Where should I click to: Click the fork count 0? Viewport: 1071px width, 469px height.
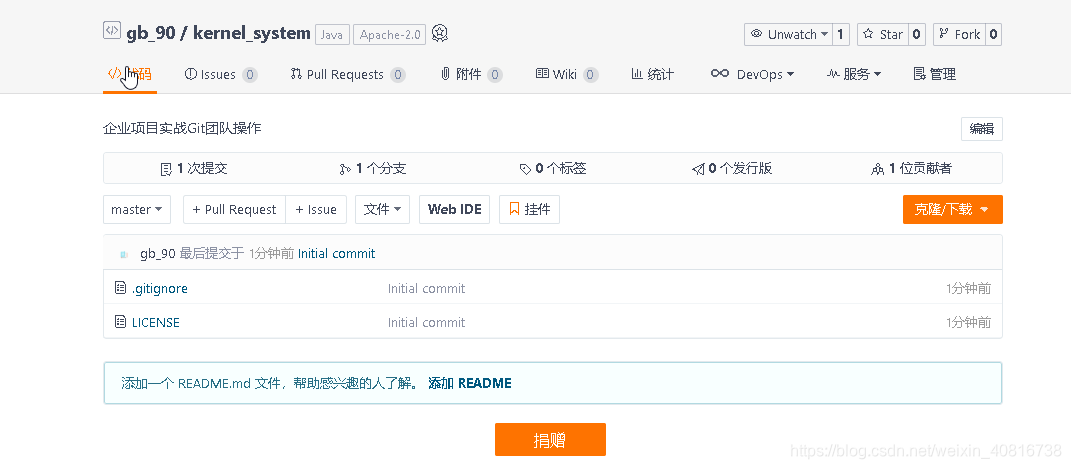coord(993,34)
